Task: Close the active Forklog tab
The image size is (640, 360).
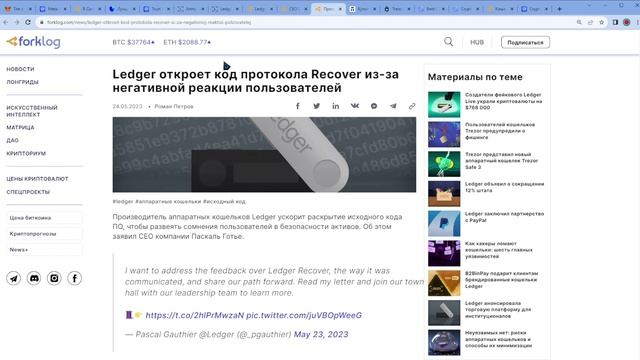Action: 340,9
